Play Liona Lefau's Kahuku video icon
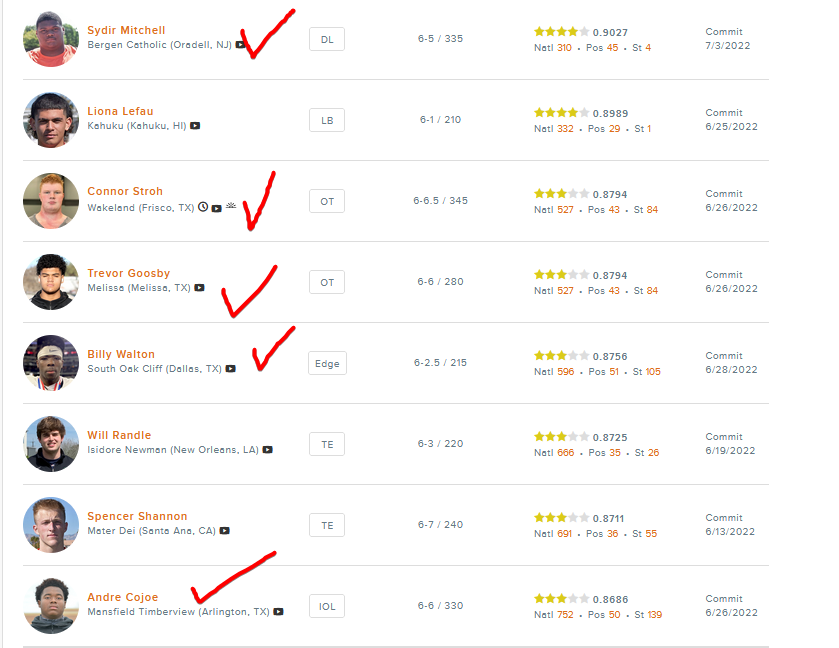Screen dimensions: 839x648 [195, 126]
